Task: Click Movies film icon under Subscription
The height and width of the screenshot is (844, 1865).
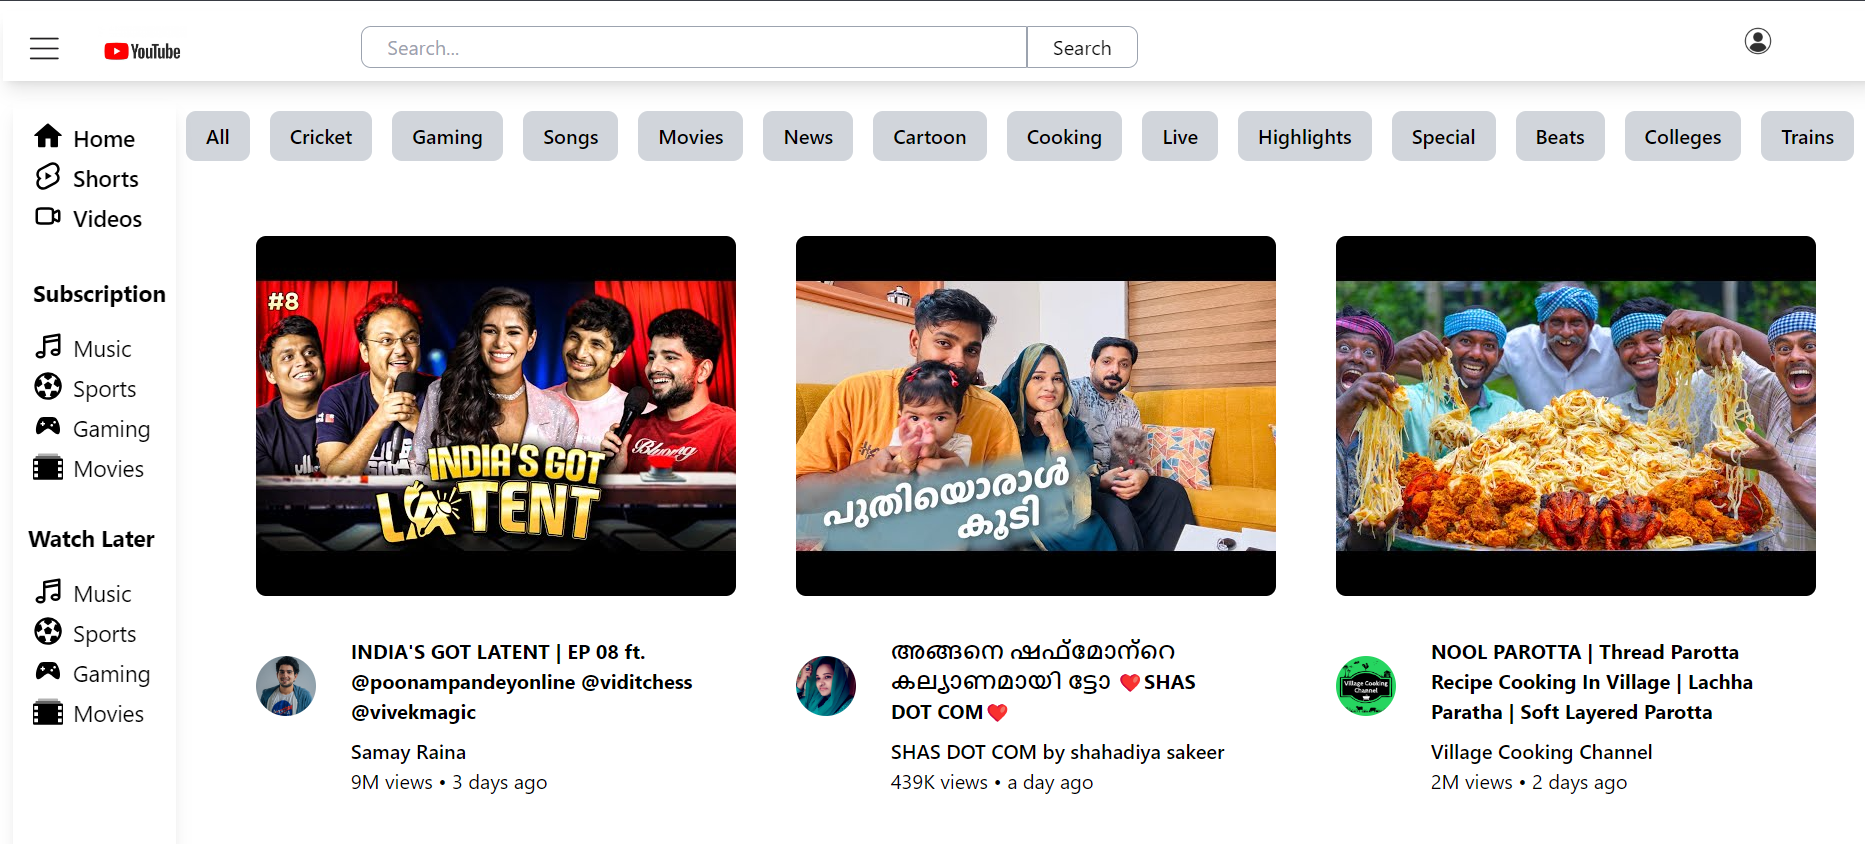Action: pyautogui.click(x=48, y=467)
